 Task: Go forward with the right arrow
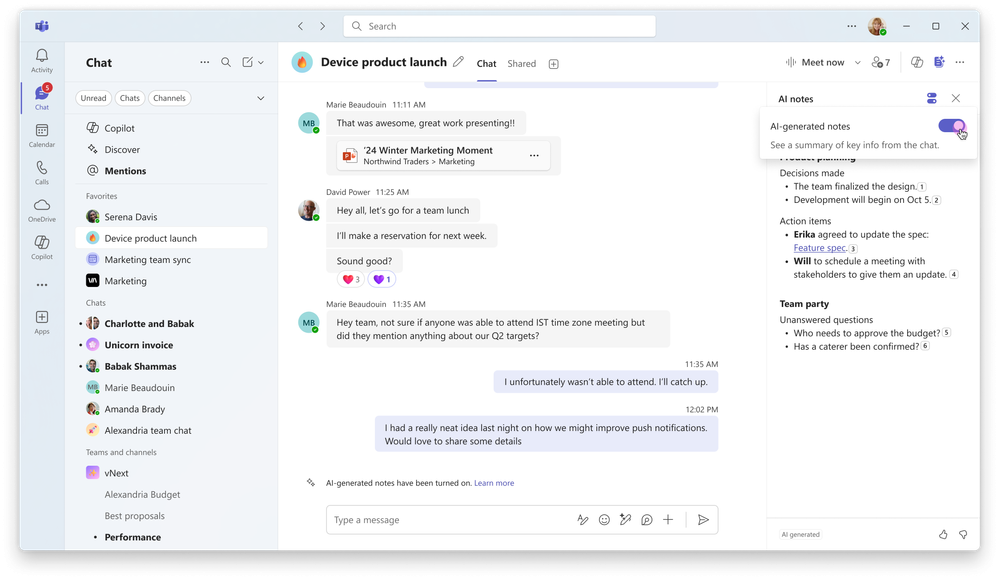click(322, 26)
